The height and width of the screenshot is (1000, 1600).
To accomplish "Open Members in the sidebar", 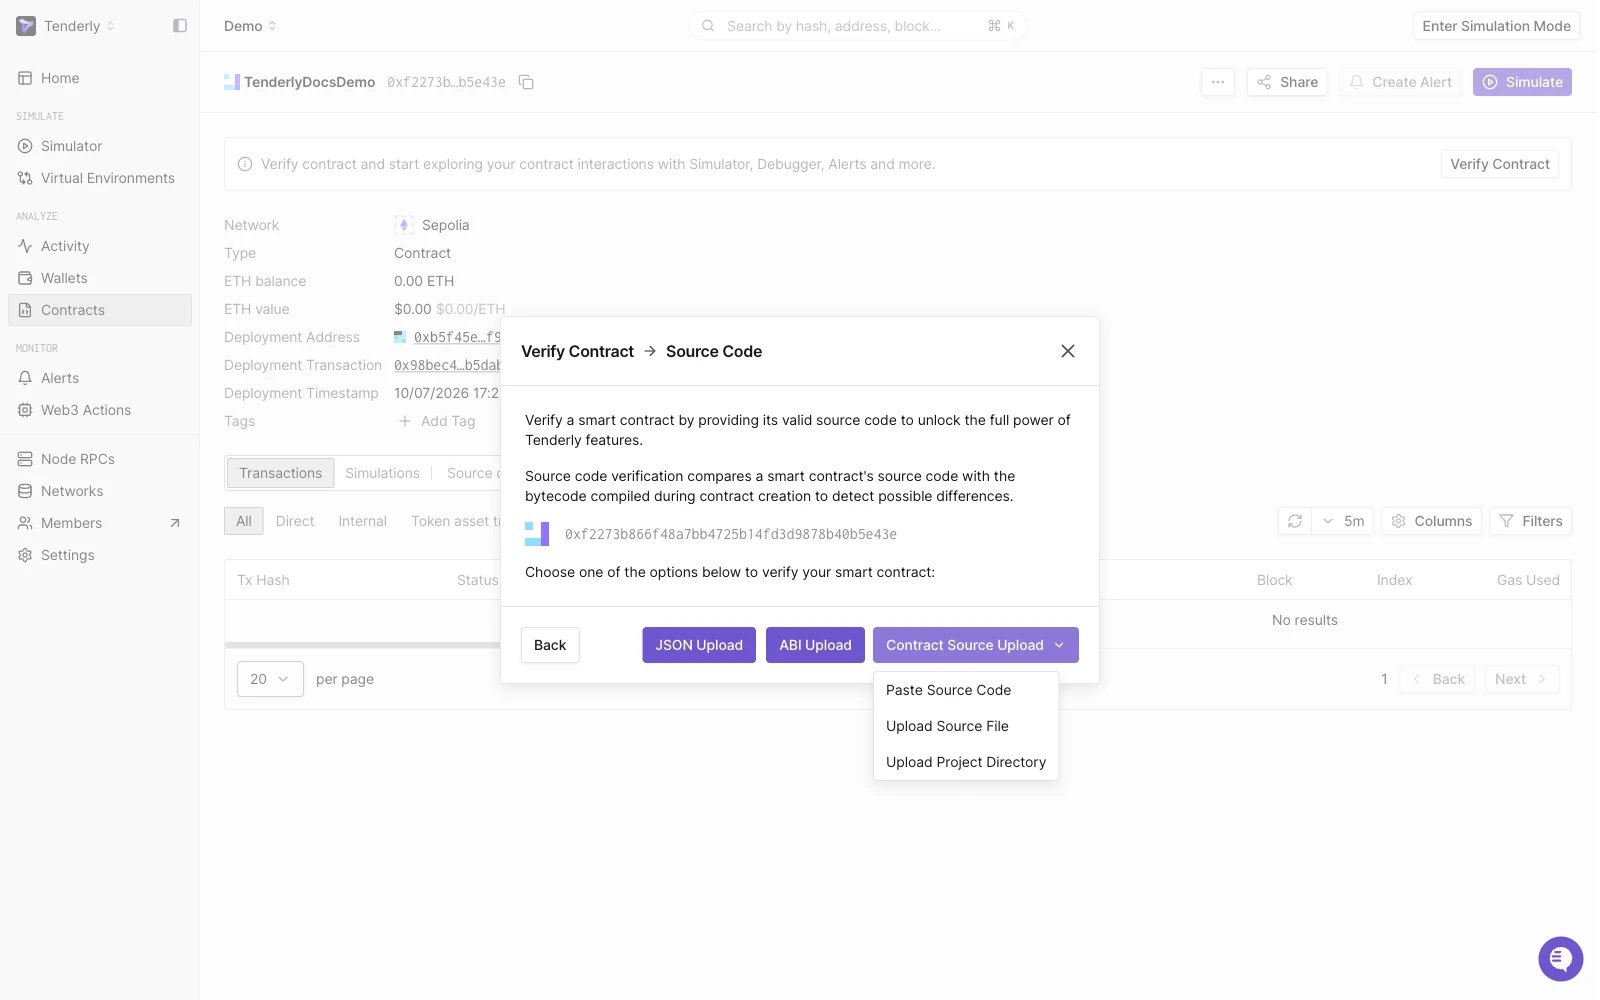I will point(100,523).
